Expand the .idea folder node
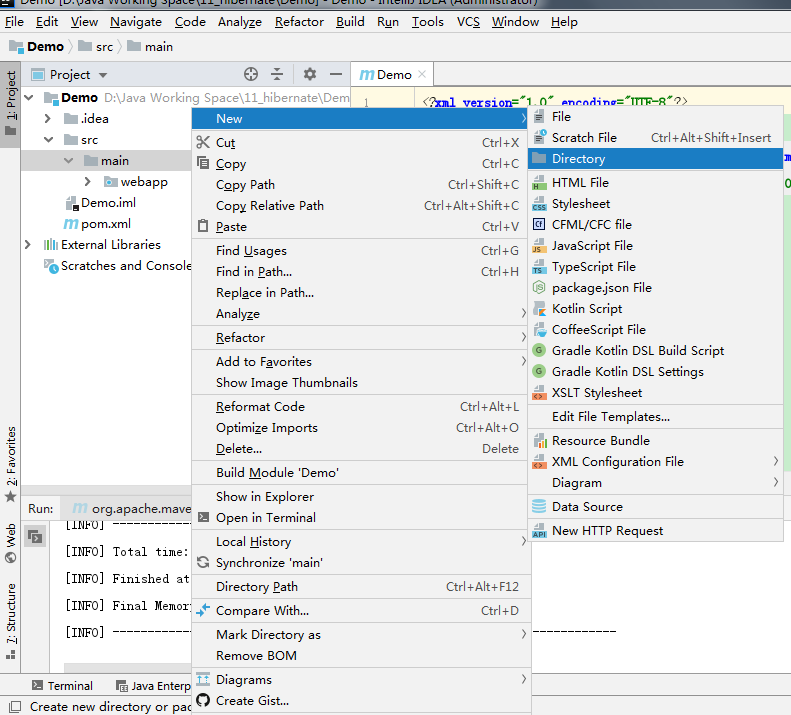Viewport: 791px width, 715px height. (48, 118)
